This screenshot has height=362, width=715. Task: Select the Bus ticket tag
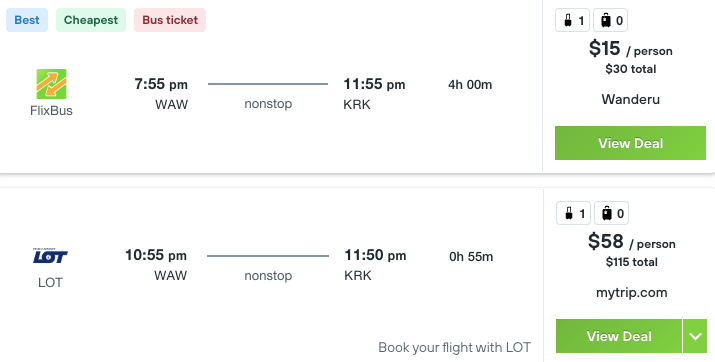coord(170,20)
